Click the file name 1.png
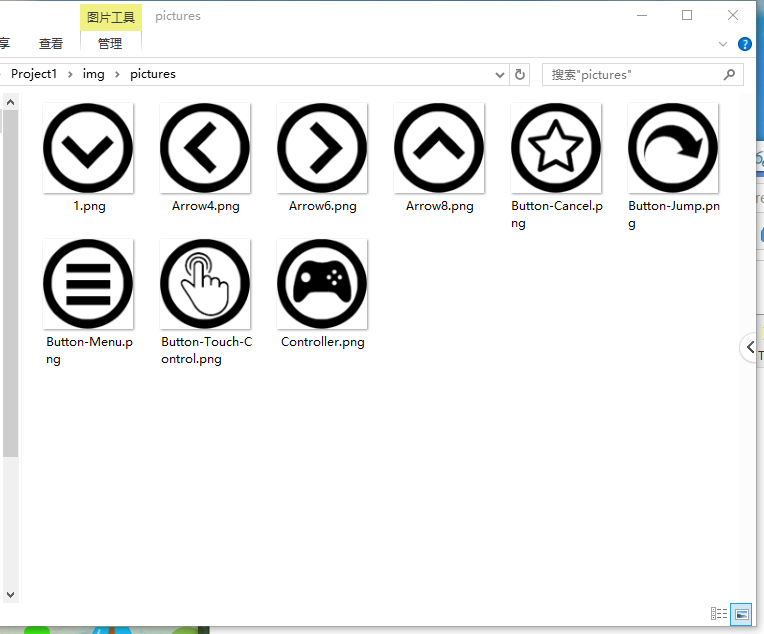Viewport: 764px width, 634px height. pos(89,206)
